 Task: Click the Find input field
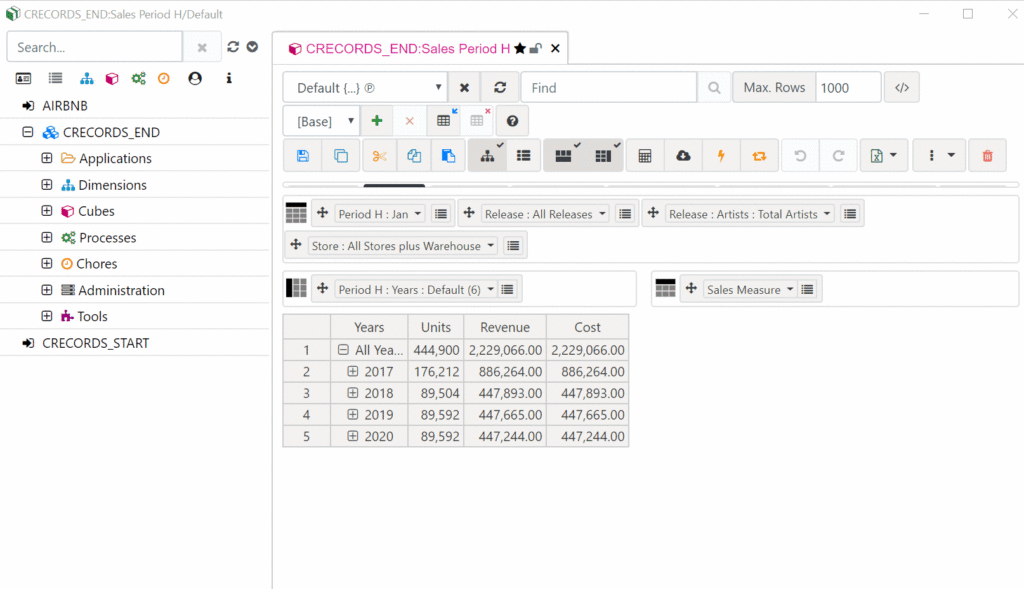[x=608, y=88]
